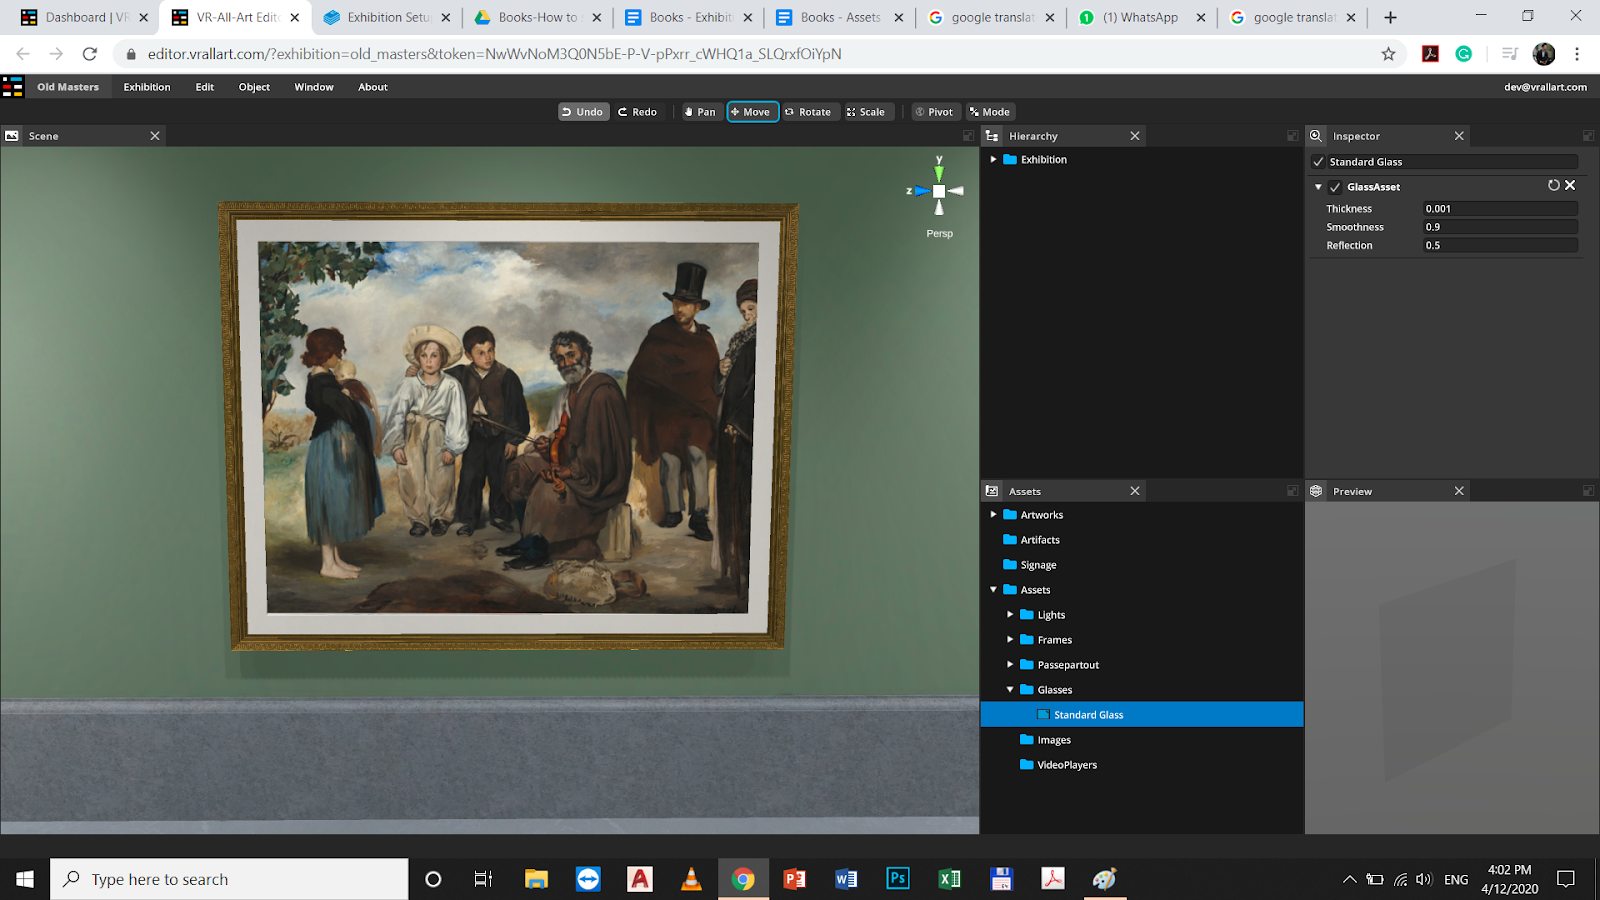Toggle the Mode setting
The image size is (1600, 900).
pyautogui.click(x=990, y=112)
